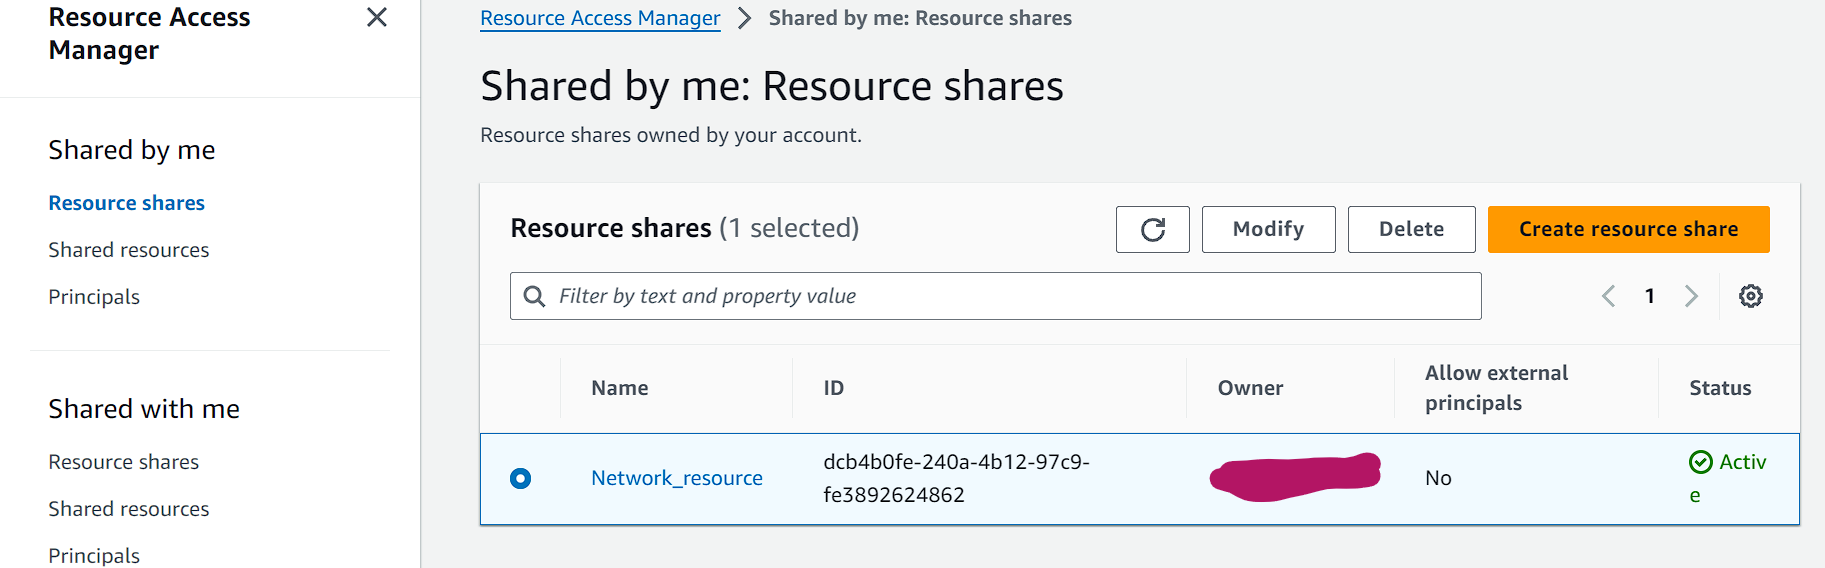Go to next page of results
1825x568 pixels.
pos(1691,296)
